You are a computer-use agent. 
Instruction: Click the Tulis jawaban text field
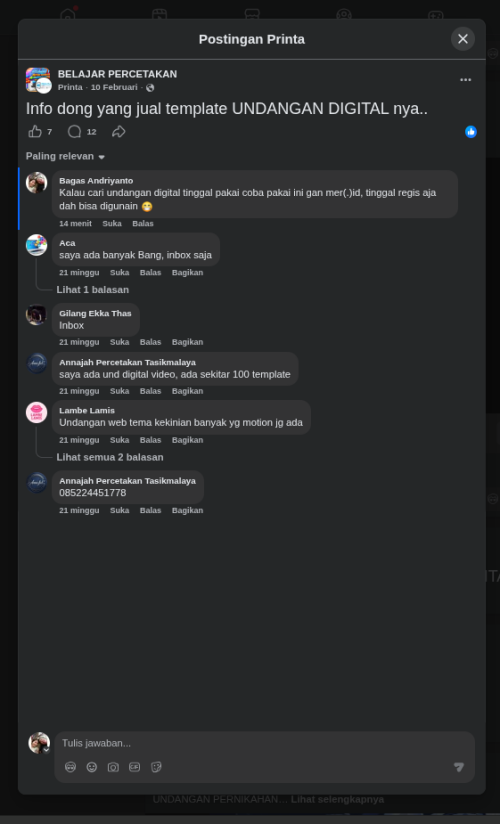coord(264,744)
